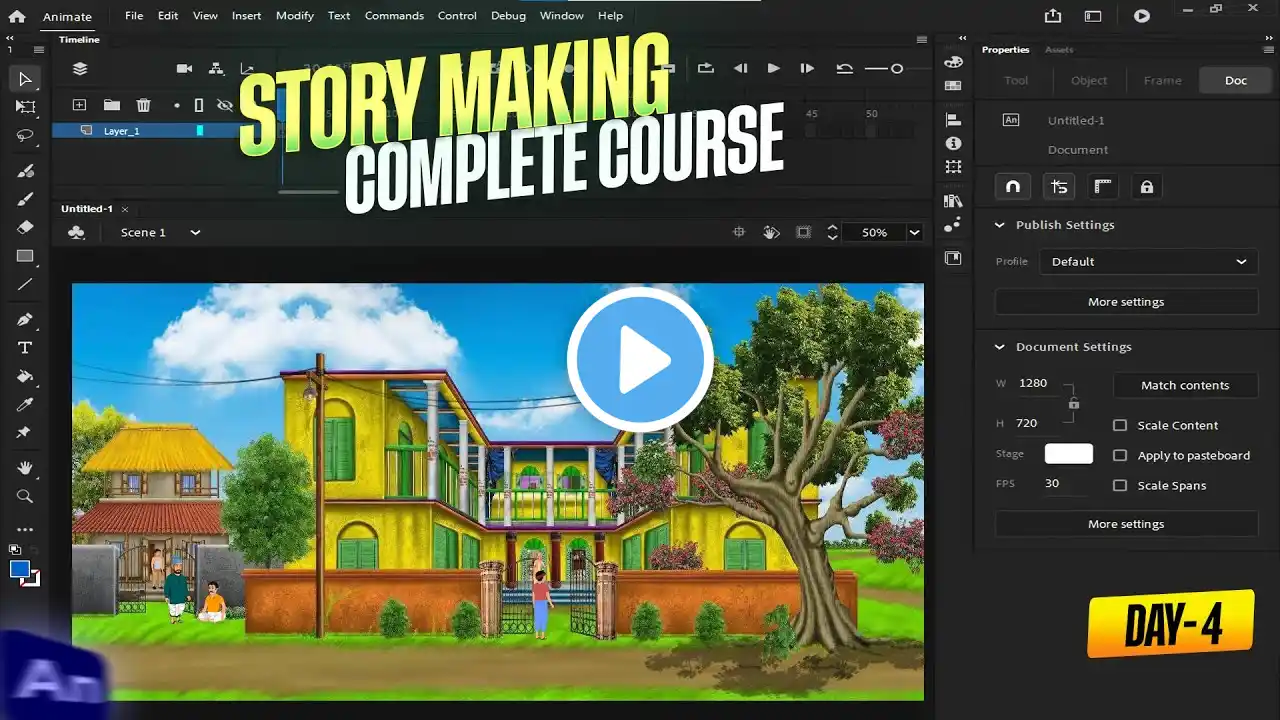Select the Classic Brush tool
The width and height of the screenshot is (1280, 720).
[x=25, y=198]
